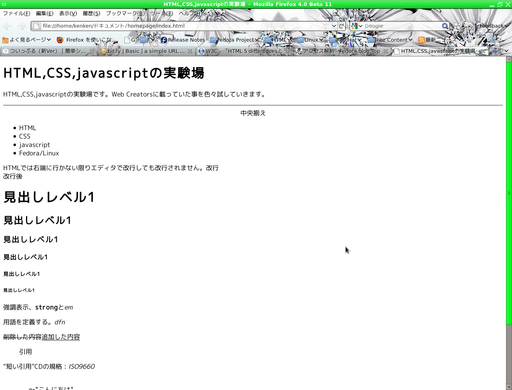
Task: Go back with the back arrow
Action: pyautogui.click(x=7, y=26)
